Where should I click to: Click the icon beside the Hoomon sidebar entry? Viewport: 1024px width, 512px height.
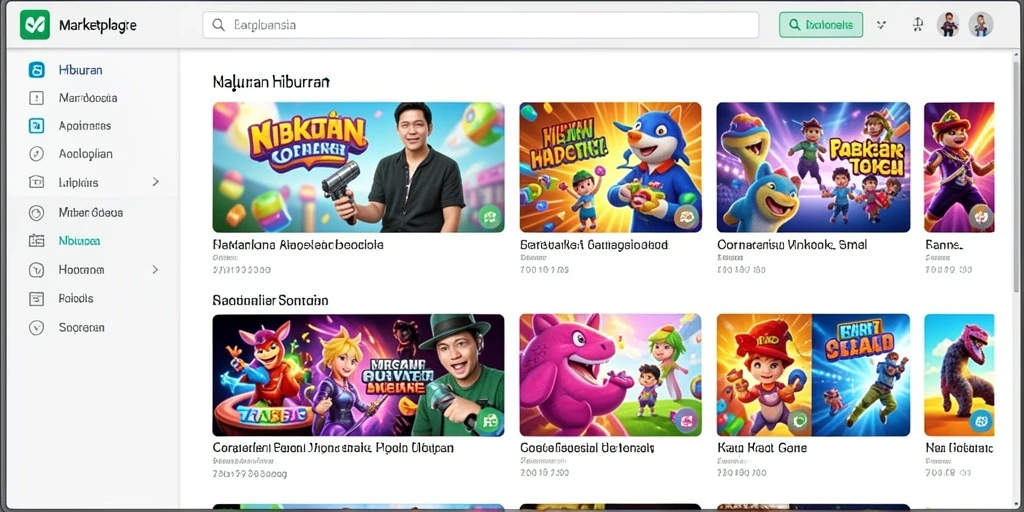point(37,269)
